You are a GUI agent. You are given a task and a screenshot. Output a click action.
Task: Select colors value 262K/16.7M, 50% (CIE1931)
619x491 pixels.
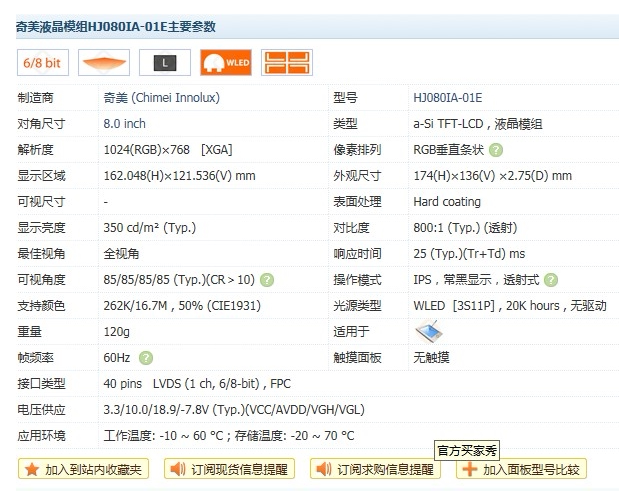pos(182,305)
